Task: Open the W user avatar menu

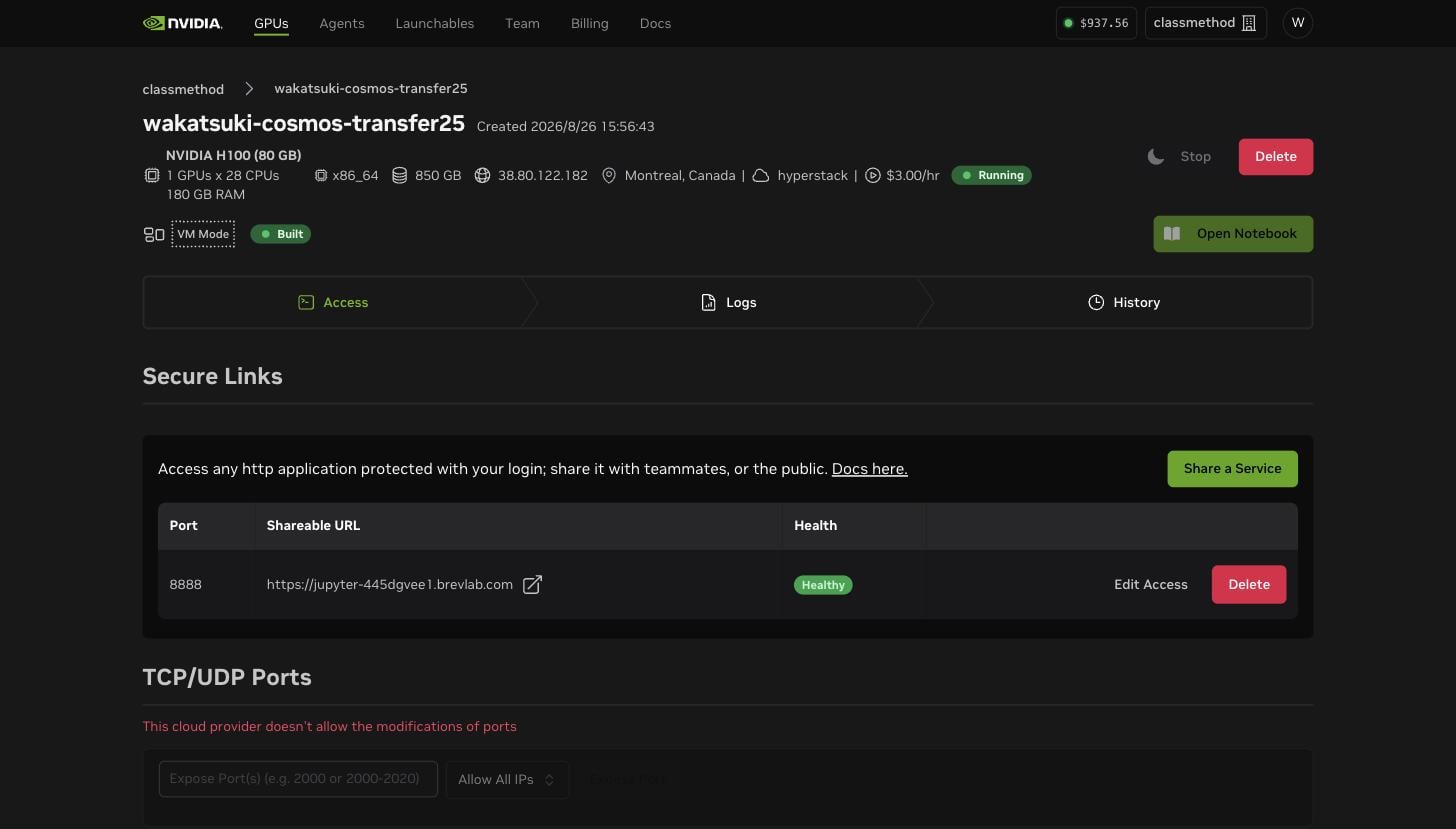Action: (x=1298, y=23)
